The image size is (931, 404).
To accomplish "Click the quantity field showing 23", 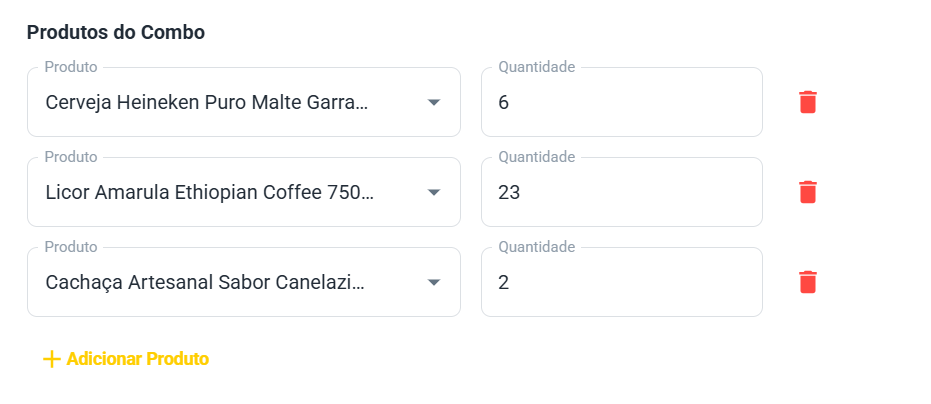I will click(x=620, y=192).
